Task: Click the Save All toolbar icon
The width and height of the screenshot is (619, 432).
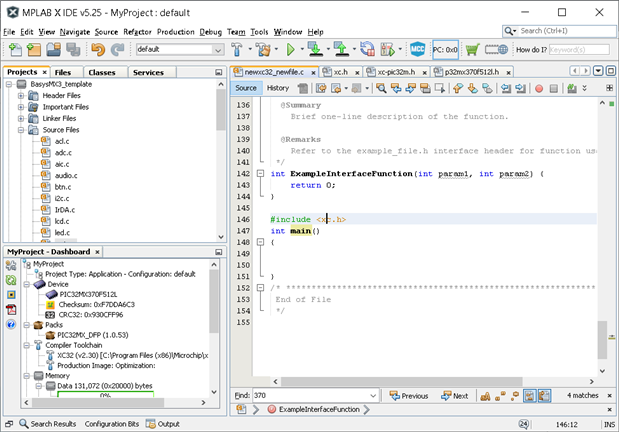Action: click(x=73, y=49)
